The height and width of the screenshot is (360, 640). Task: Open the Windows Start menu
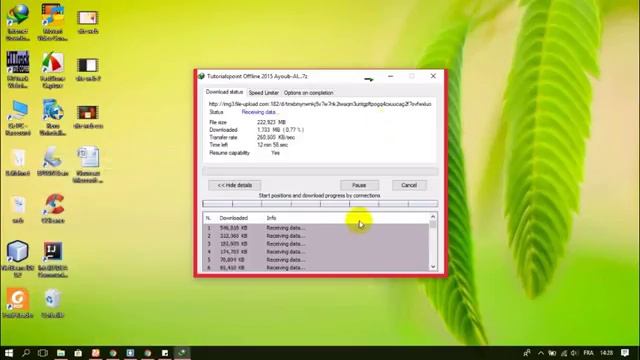coord(9,353)
